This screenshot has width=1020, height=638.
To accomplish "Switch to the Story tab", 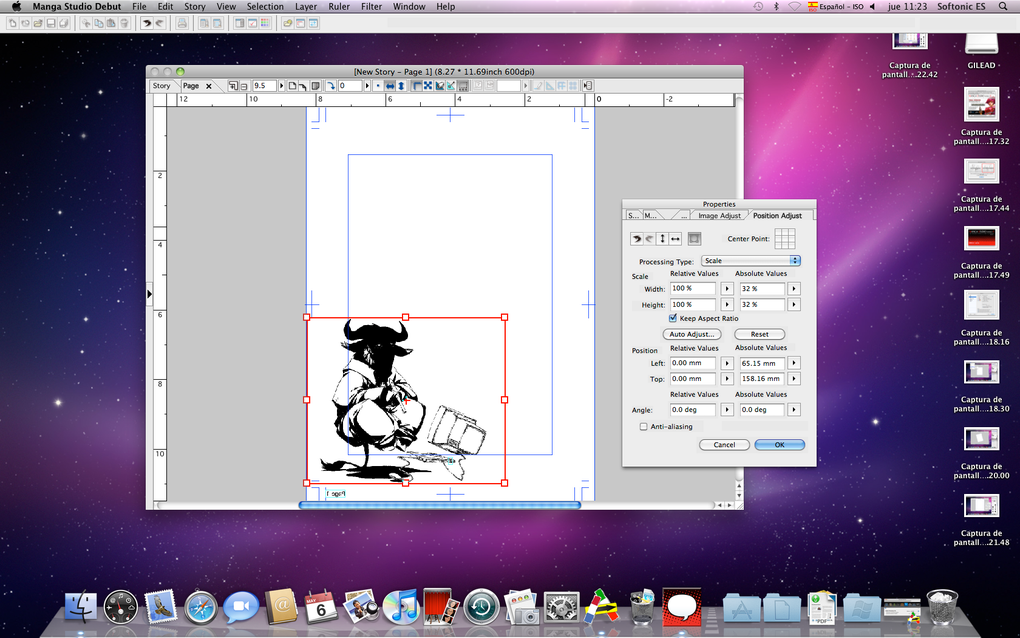I will tap(161, 86).
